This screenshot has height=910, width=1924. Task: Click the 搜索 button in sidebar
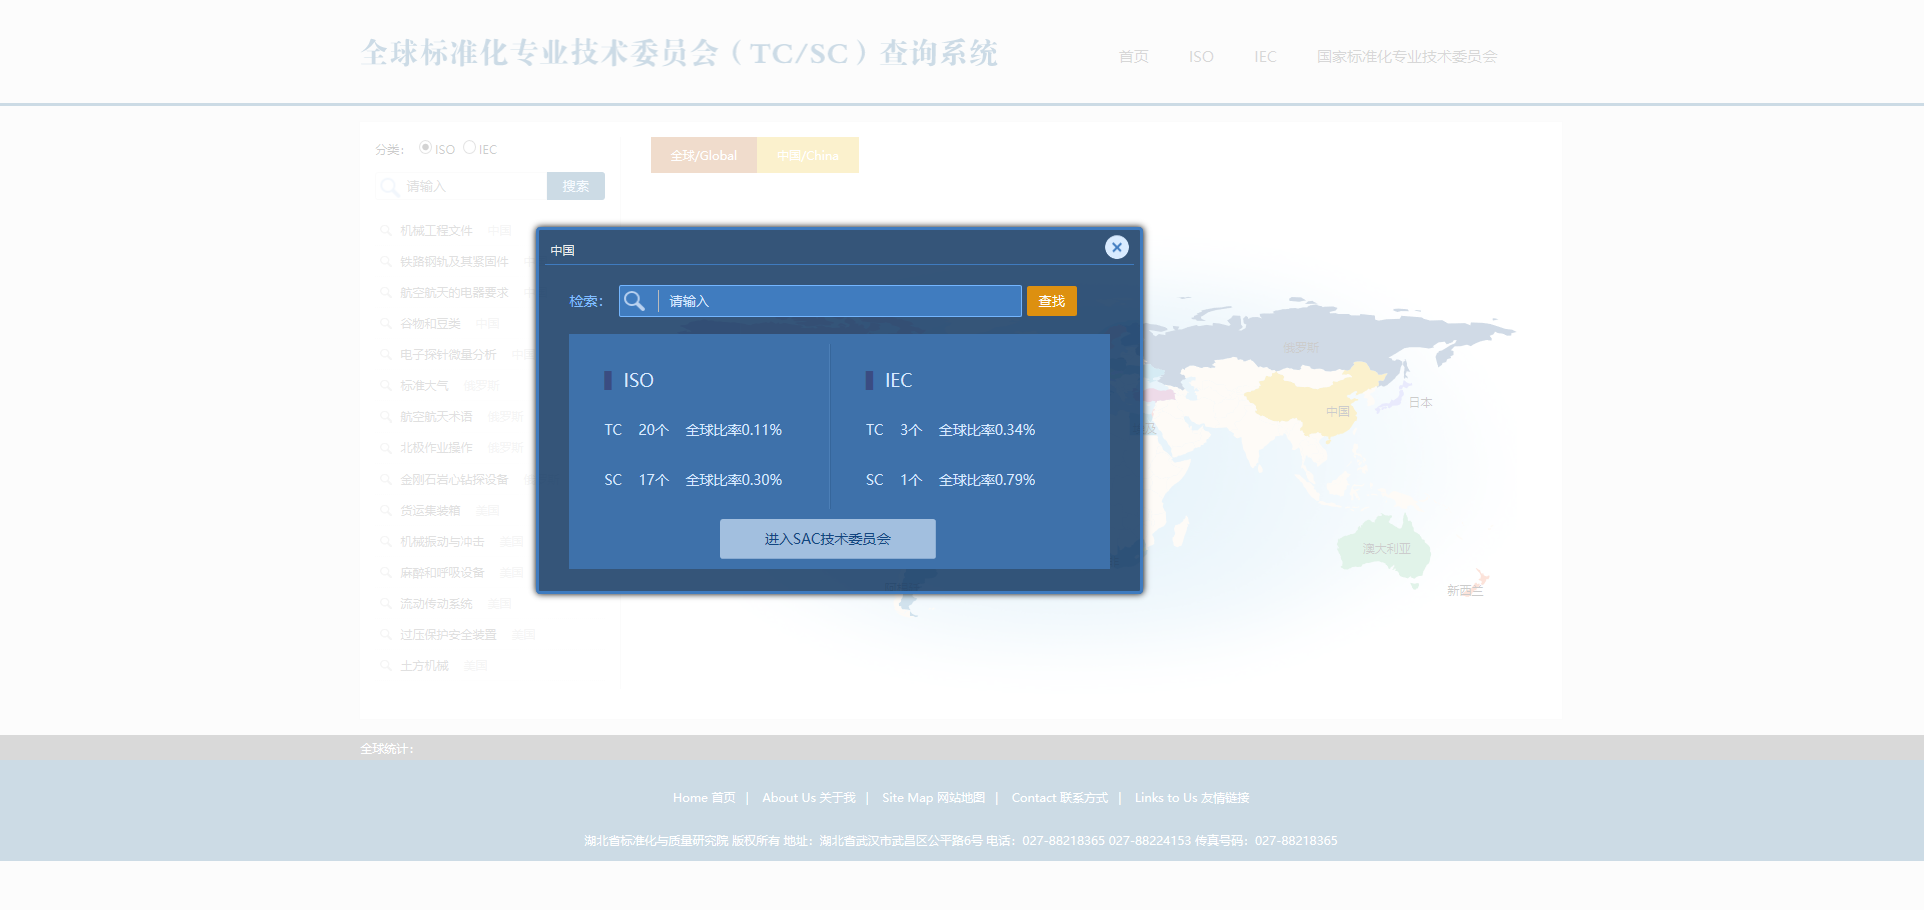click(x=575, y=186)
